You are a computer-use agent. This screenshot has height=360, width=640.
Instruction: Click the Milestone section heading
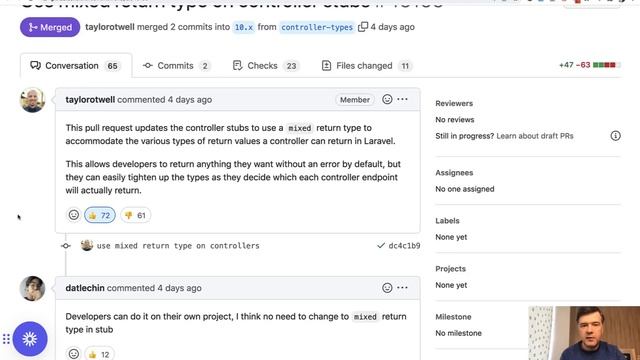pyautogui.click(x=453, y=317)
